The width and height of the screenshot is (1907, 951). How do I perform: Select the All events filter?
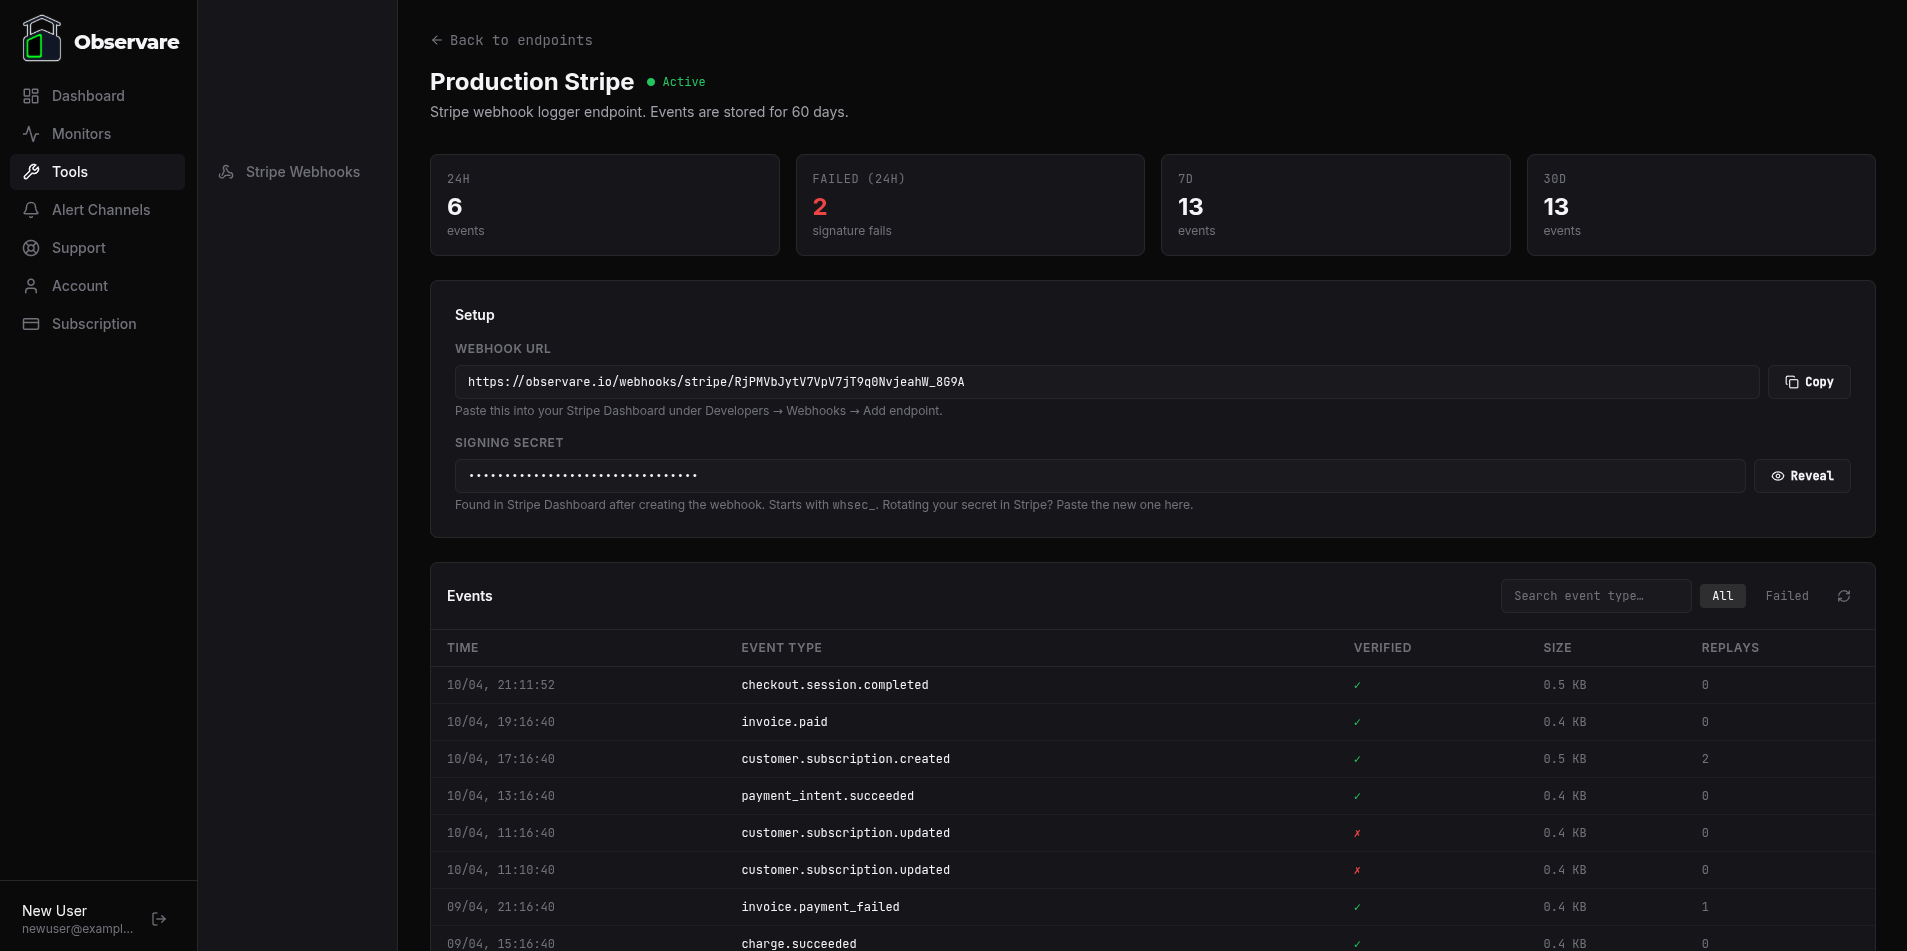click(x=1722, y=596)
